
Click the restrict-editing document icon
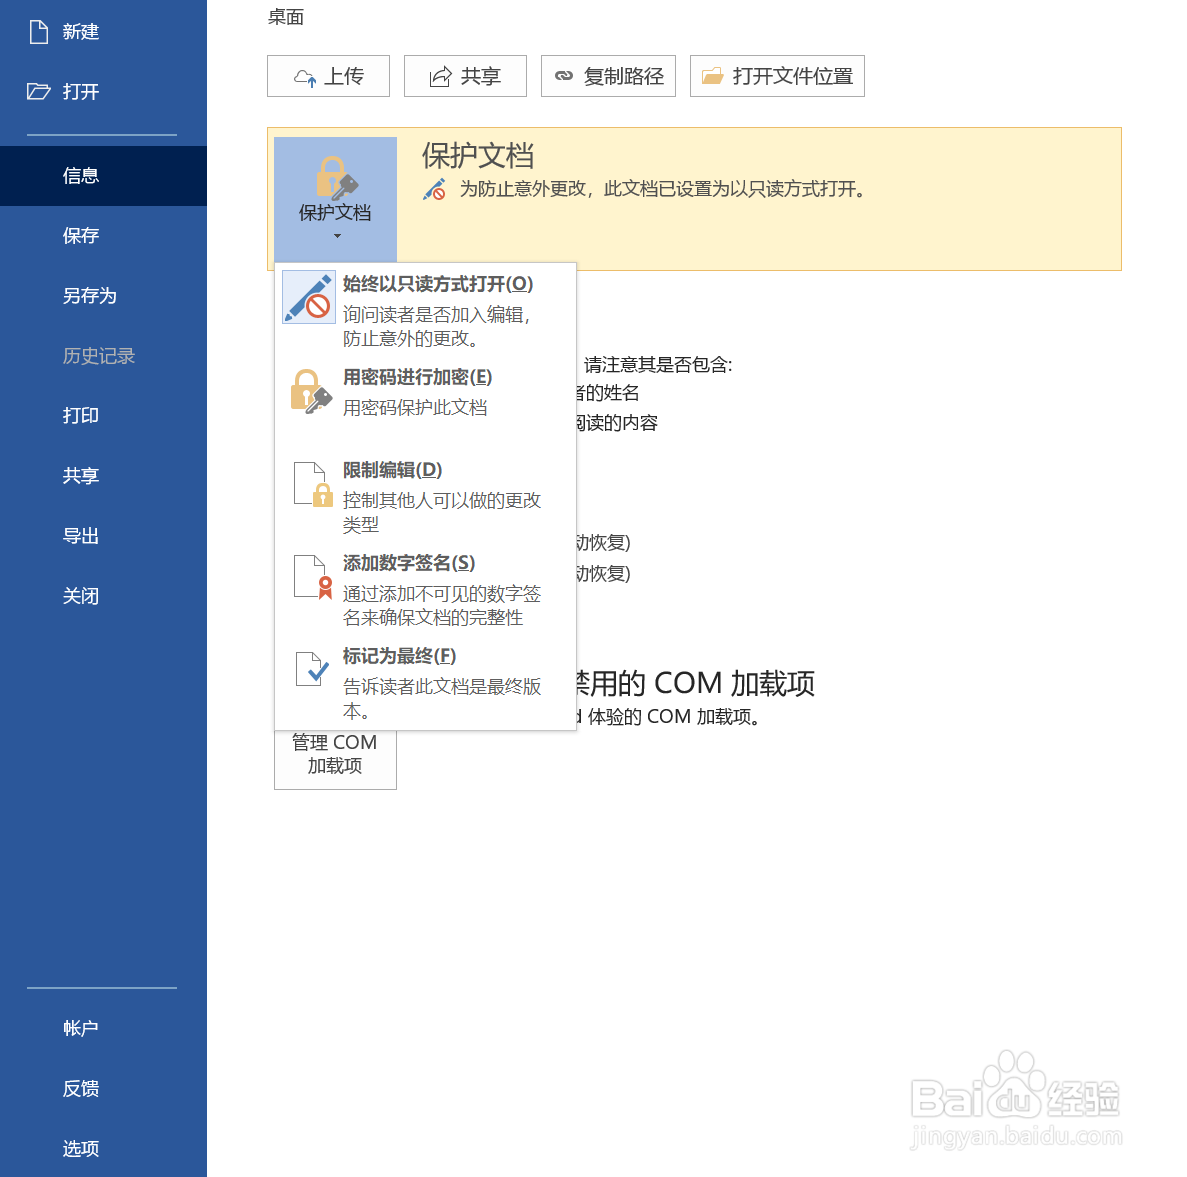pos(311,483)
